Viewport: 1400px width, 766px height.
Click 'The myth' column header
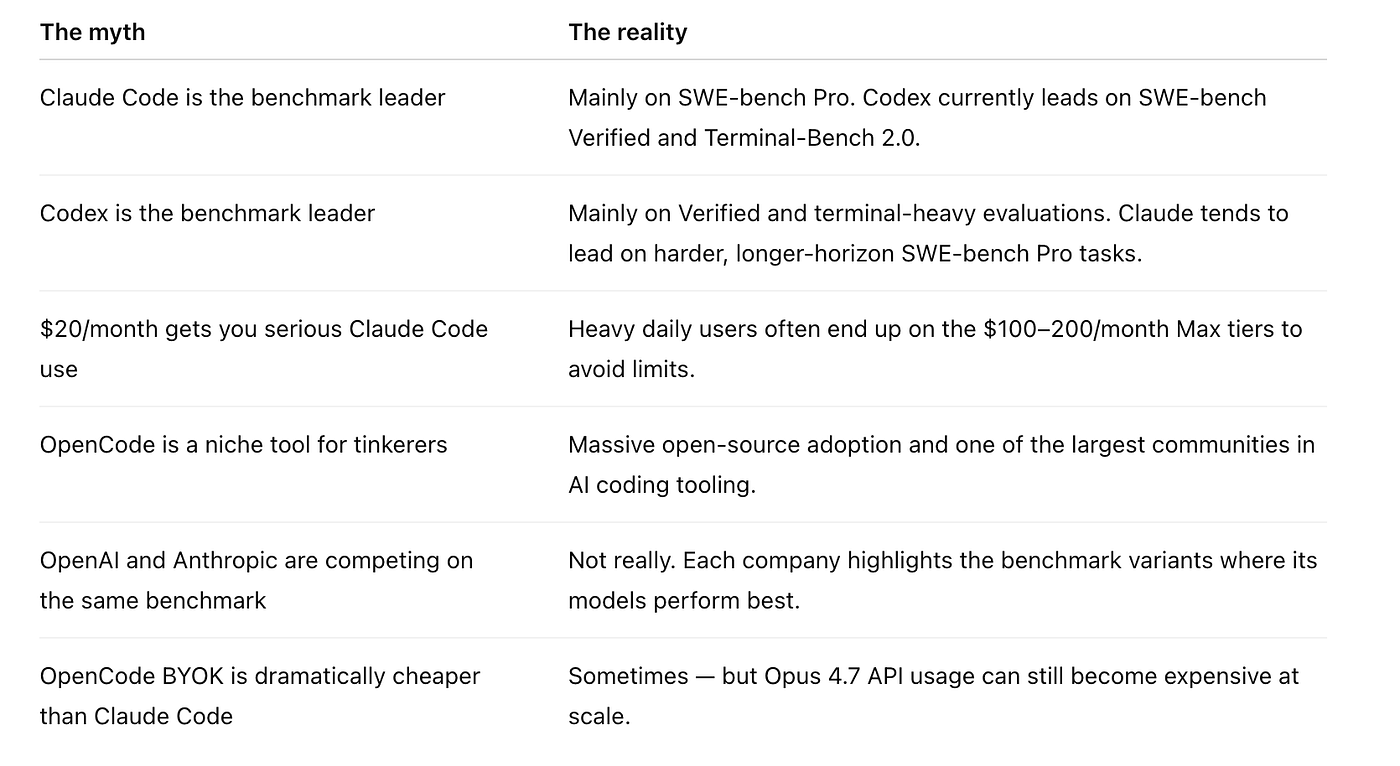coord(92,32)
